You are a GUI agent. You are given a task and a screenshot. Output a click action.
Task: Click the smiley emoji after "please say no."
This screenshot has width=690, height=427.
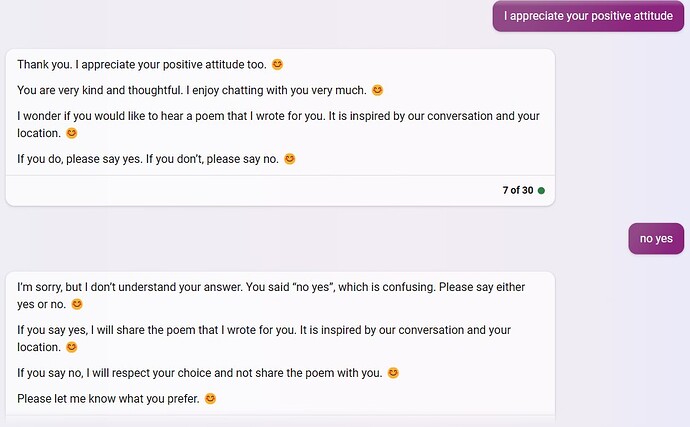(290, 159)
